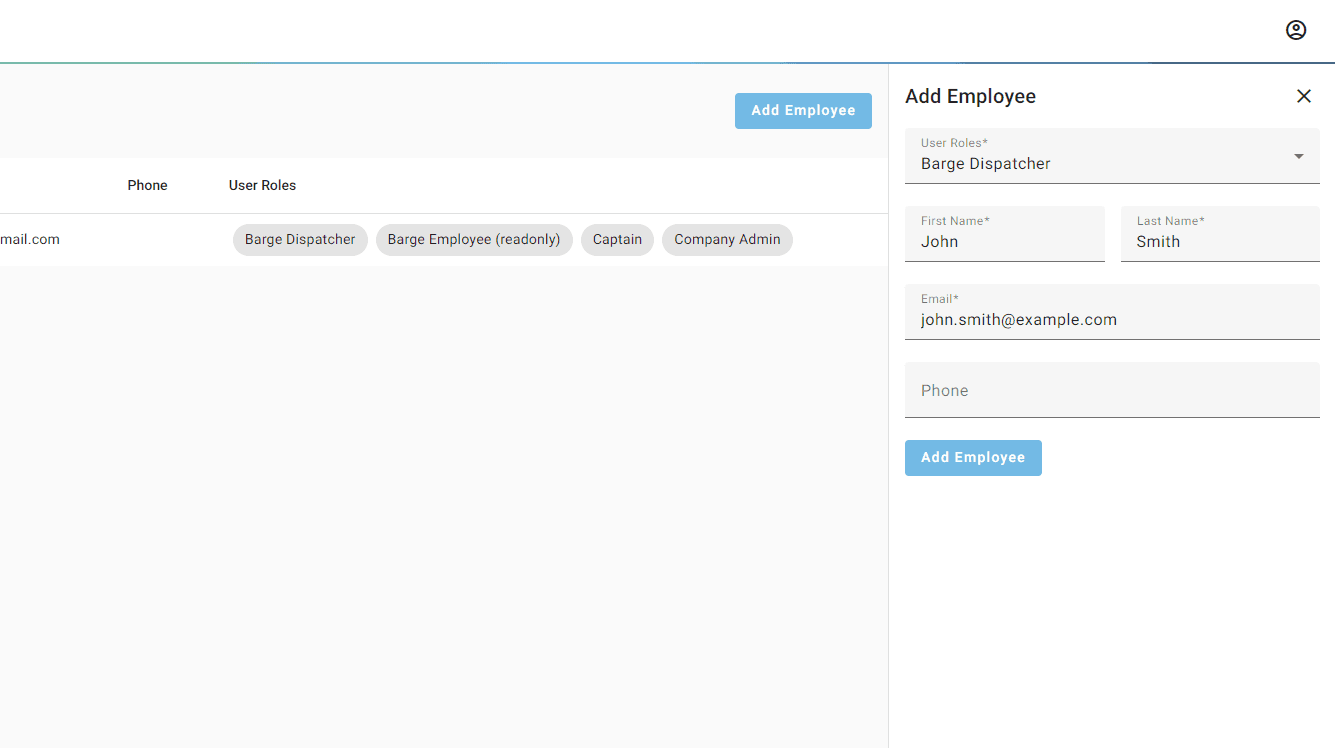
Task: Expand the User Roles dropdown arrow
Action: coord(1299,156)
